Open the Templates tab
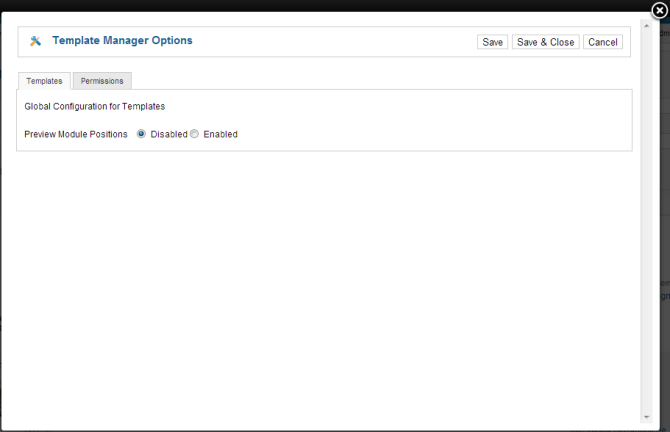This screenshot has height=432, width=670. coord(44,81)
